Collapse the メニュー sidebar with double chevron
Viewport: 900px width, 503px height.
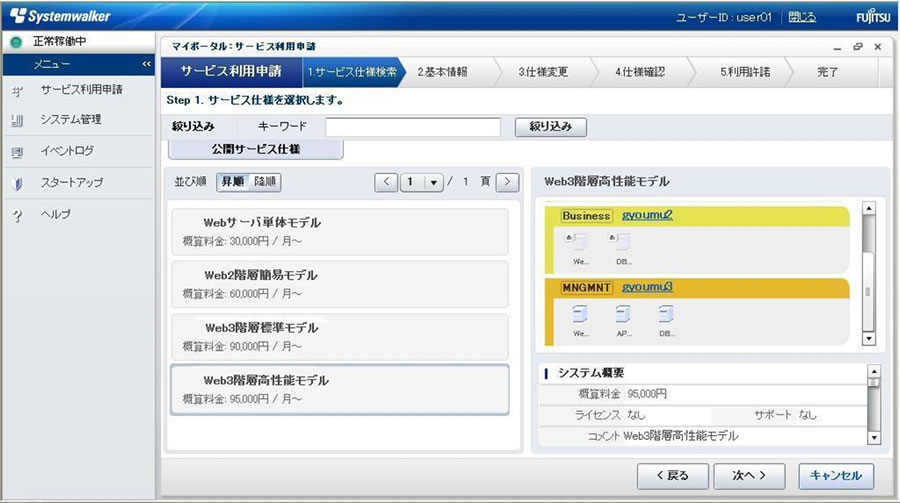(147, 64)
